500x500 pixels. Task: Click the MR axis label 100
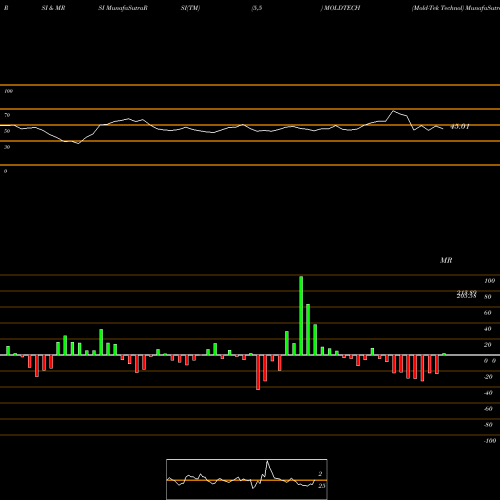[x=489, y=281]
